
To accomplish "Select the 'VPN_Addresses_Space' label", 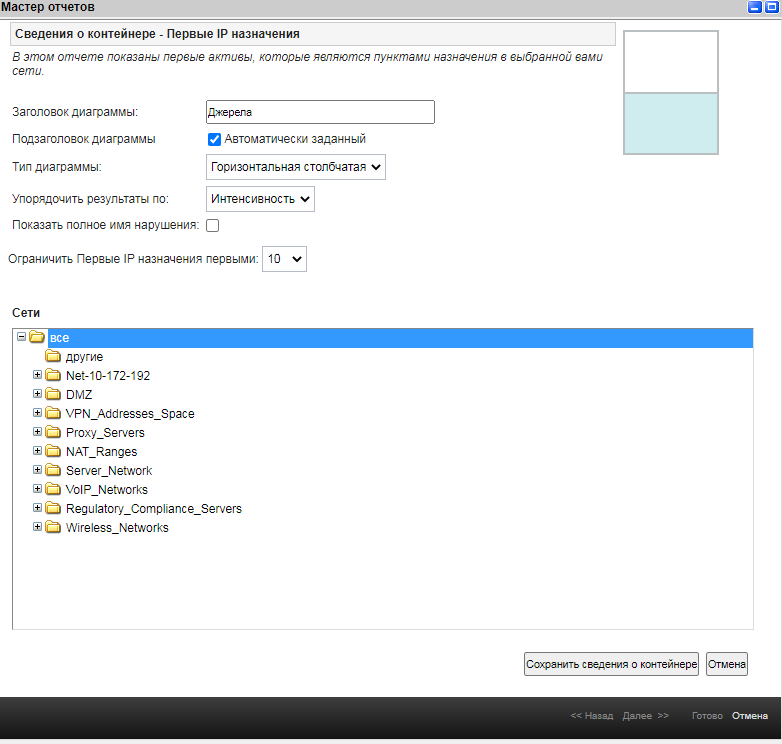I will pos(130,413).
